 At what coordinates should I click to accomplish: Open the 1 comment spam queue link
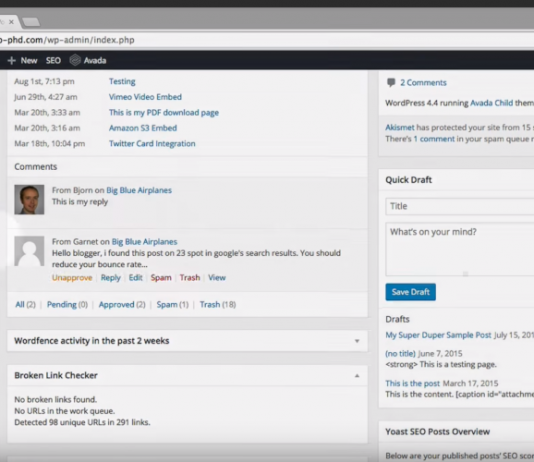point(434,139)
